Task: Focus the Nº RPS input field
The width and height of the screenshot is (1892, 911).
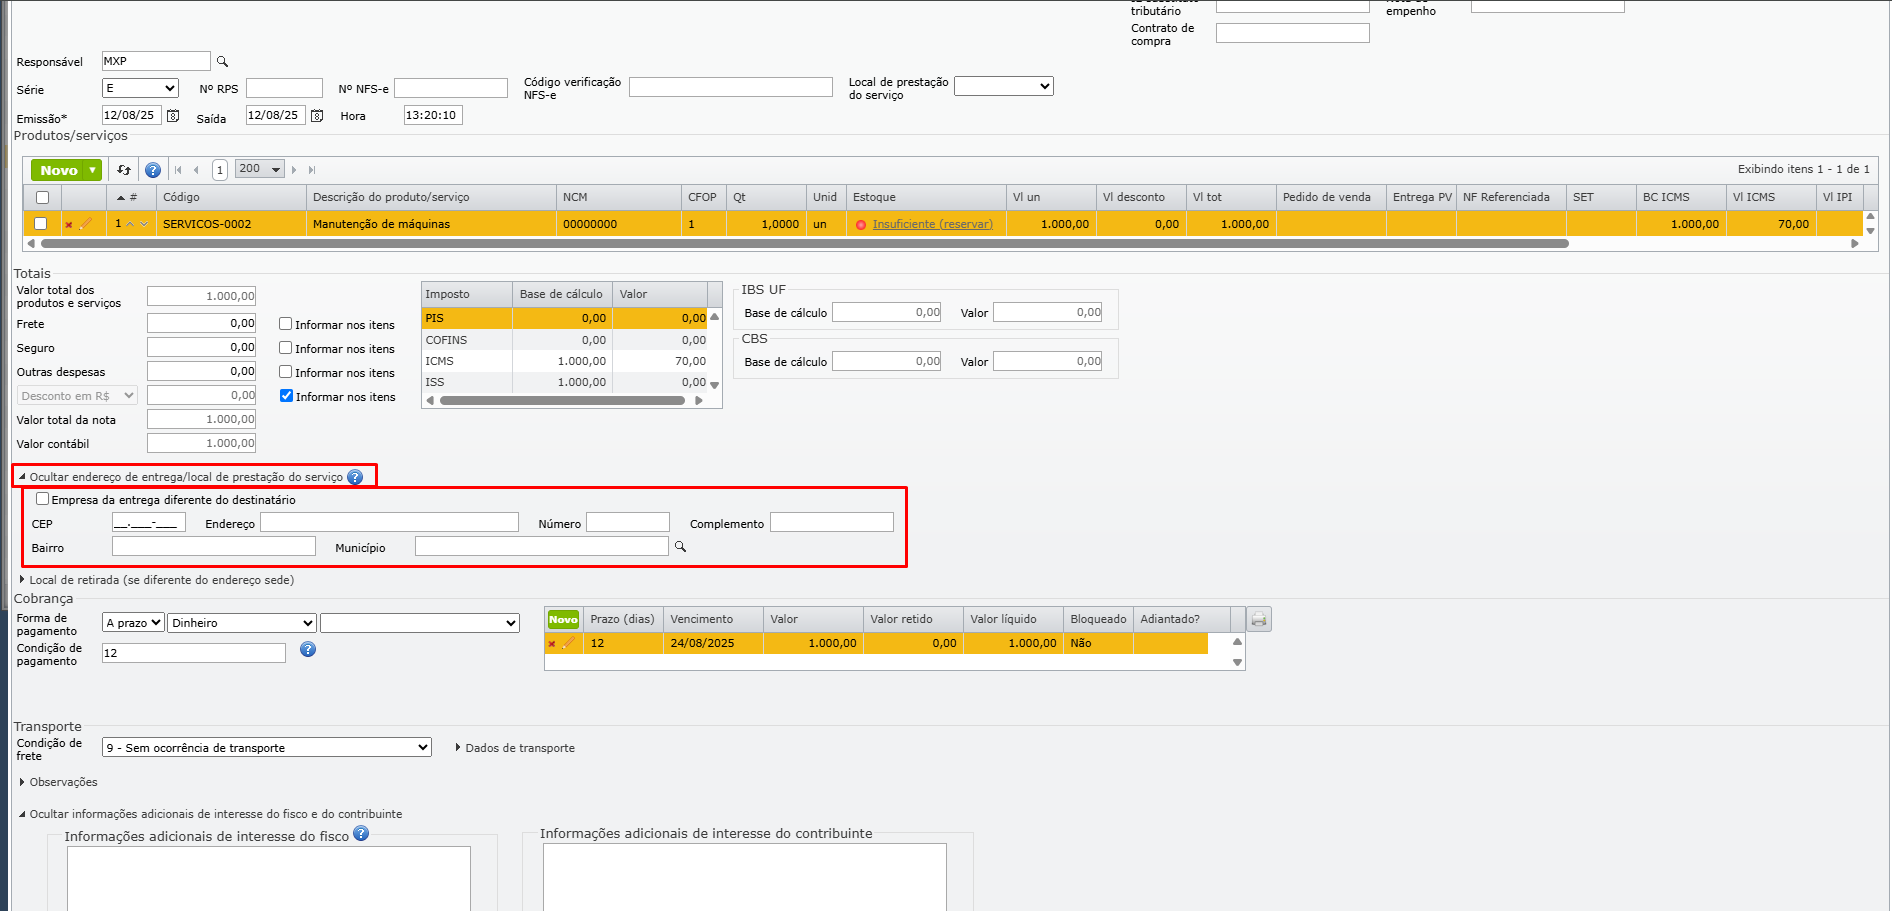Action: 284,88
